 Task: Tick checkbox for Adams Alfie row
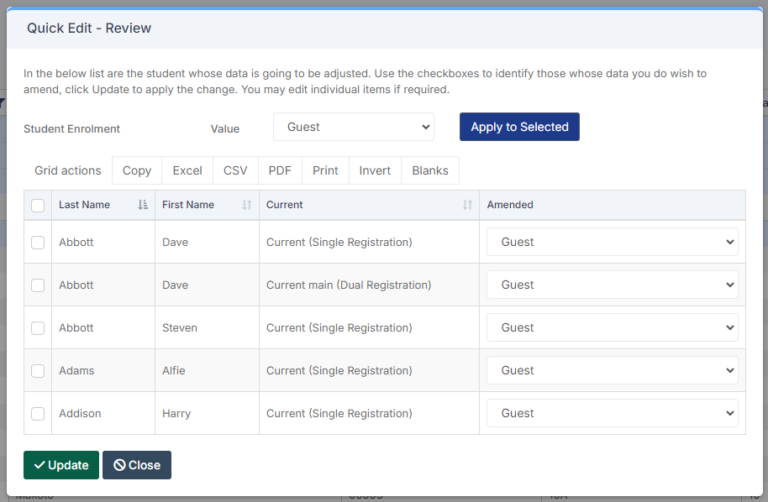click(x=38, y=371)
